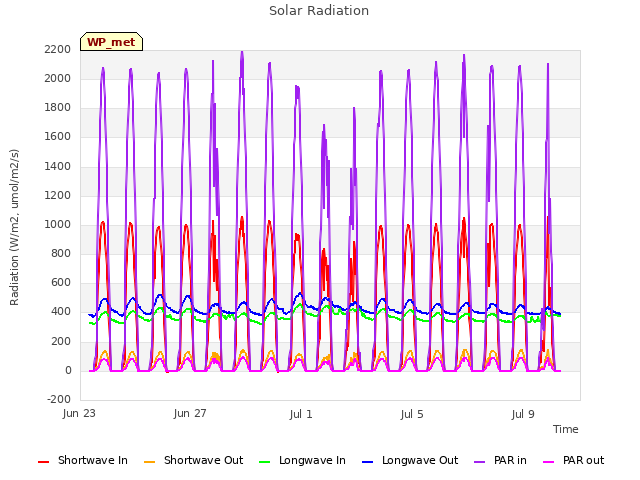Select the Longwave In legend entry
Screen dimensions: 640x480
302,460
